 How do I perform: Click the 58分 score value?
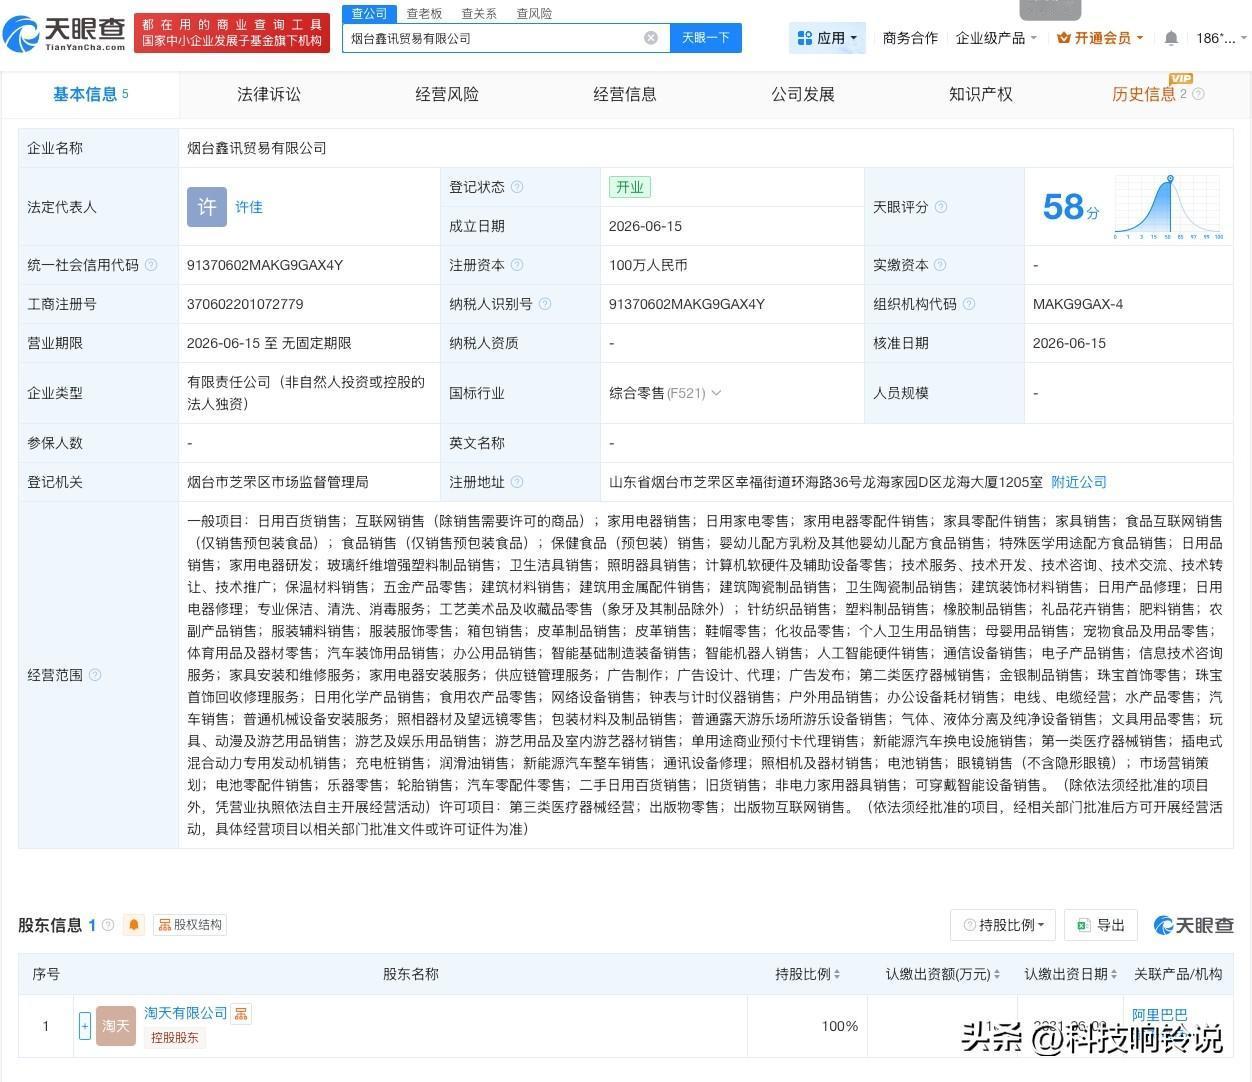[1071, 207]
